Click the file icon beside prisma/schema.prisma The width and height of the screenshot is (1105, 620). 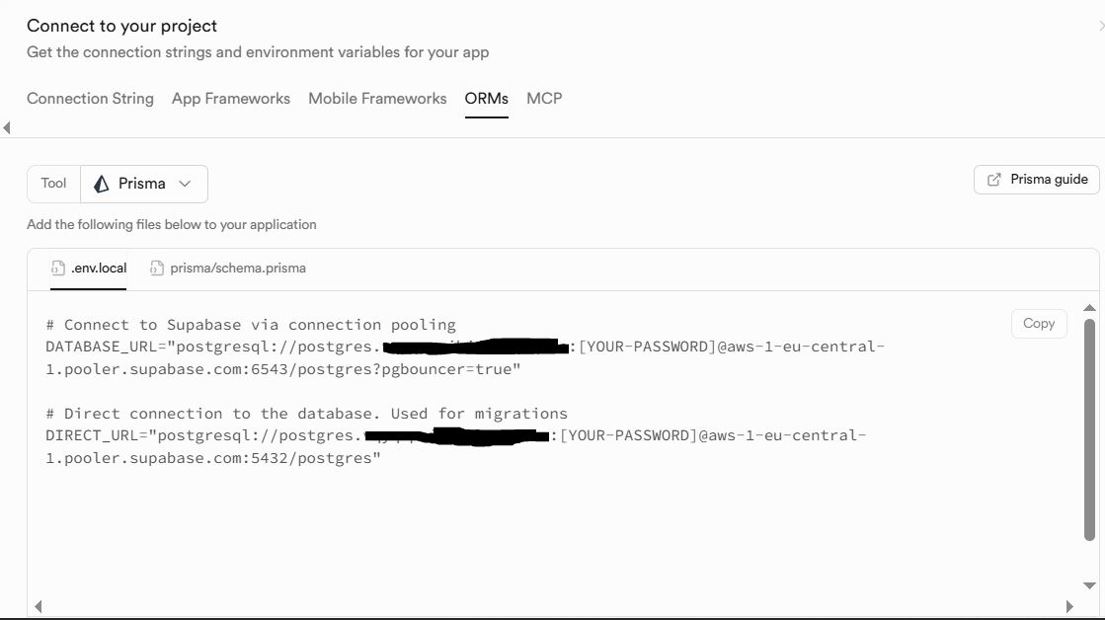pyautogui.click(x=157, y=268)
